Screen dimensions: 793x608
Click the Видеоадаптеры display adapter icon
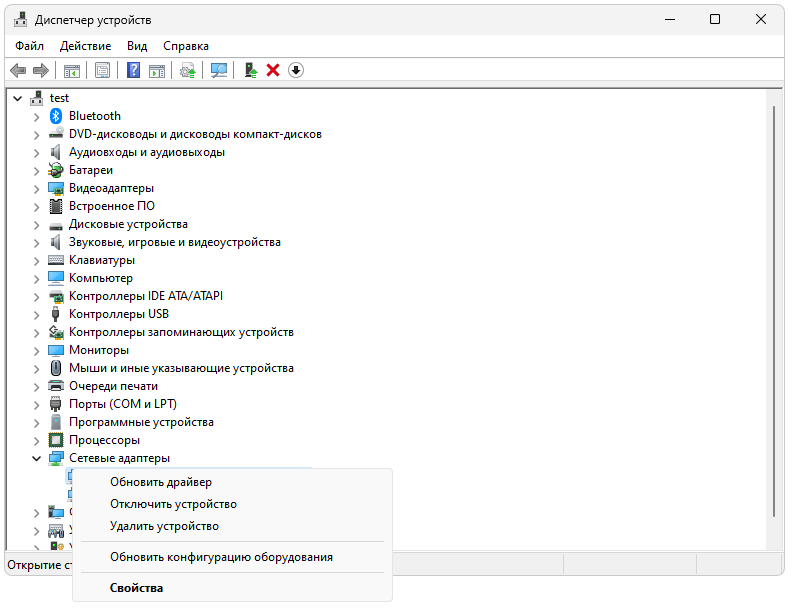(x=56, y=188)
